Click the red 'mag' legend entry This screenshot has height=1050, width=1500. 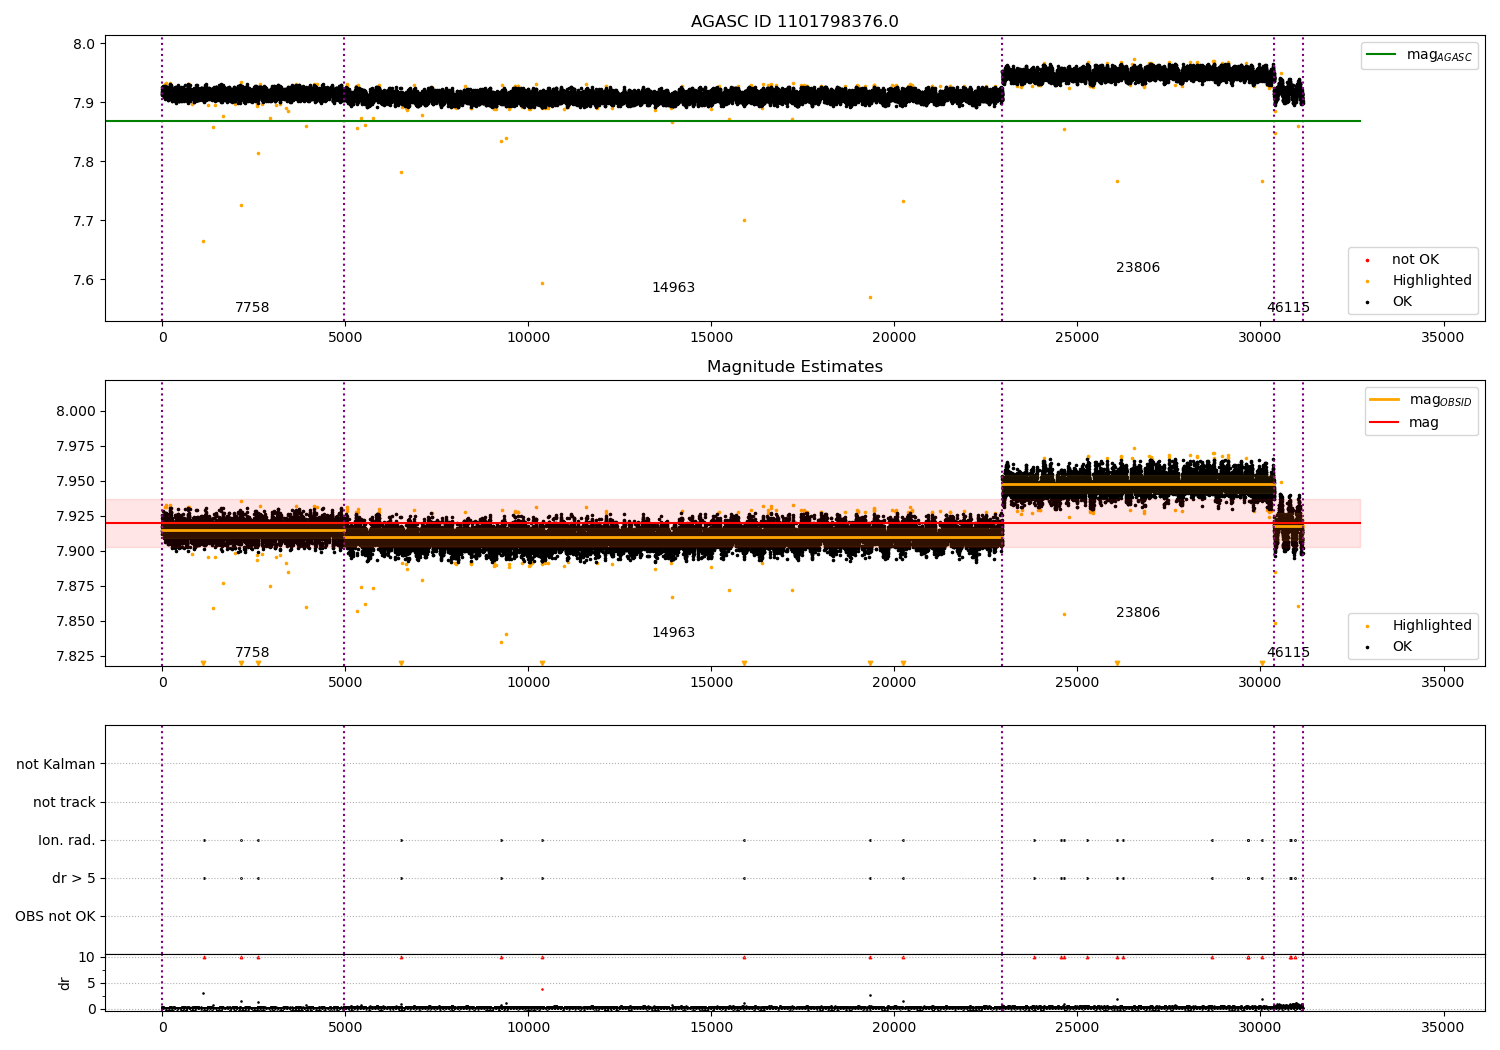point(1405,423)
